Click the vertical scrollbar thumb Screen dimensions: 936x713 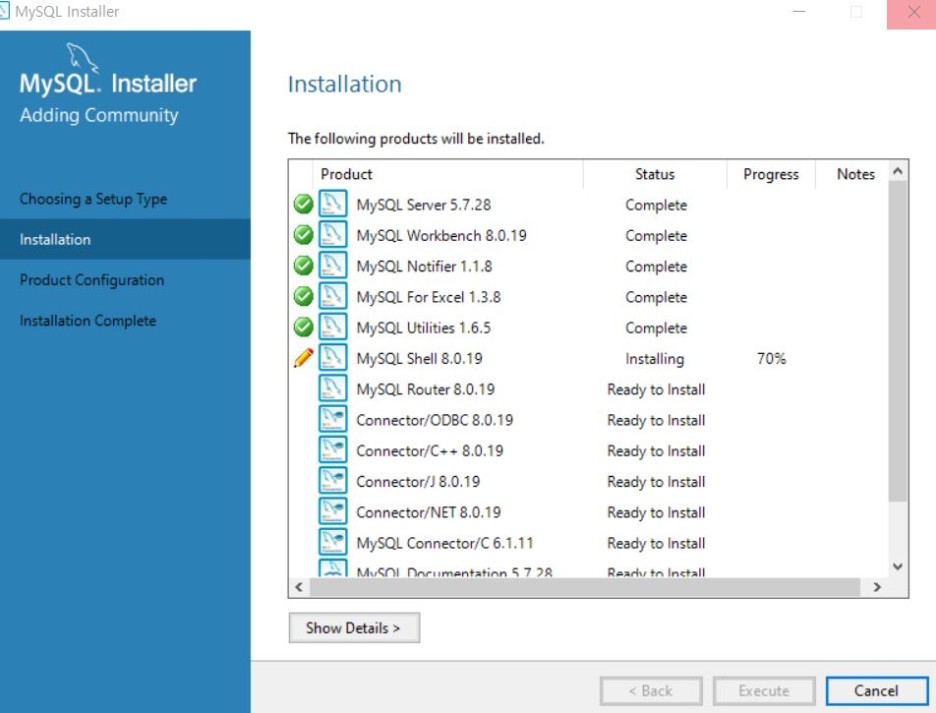coord(897,341)
